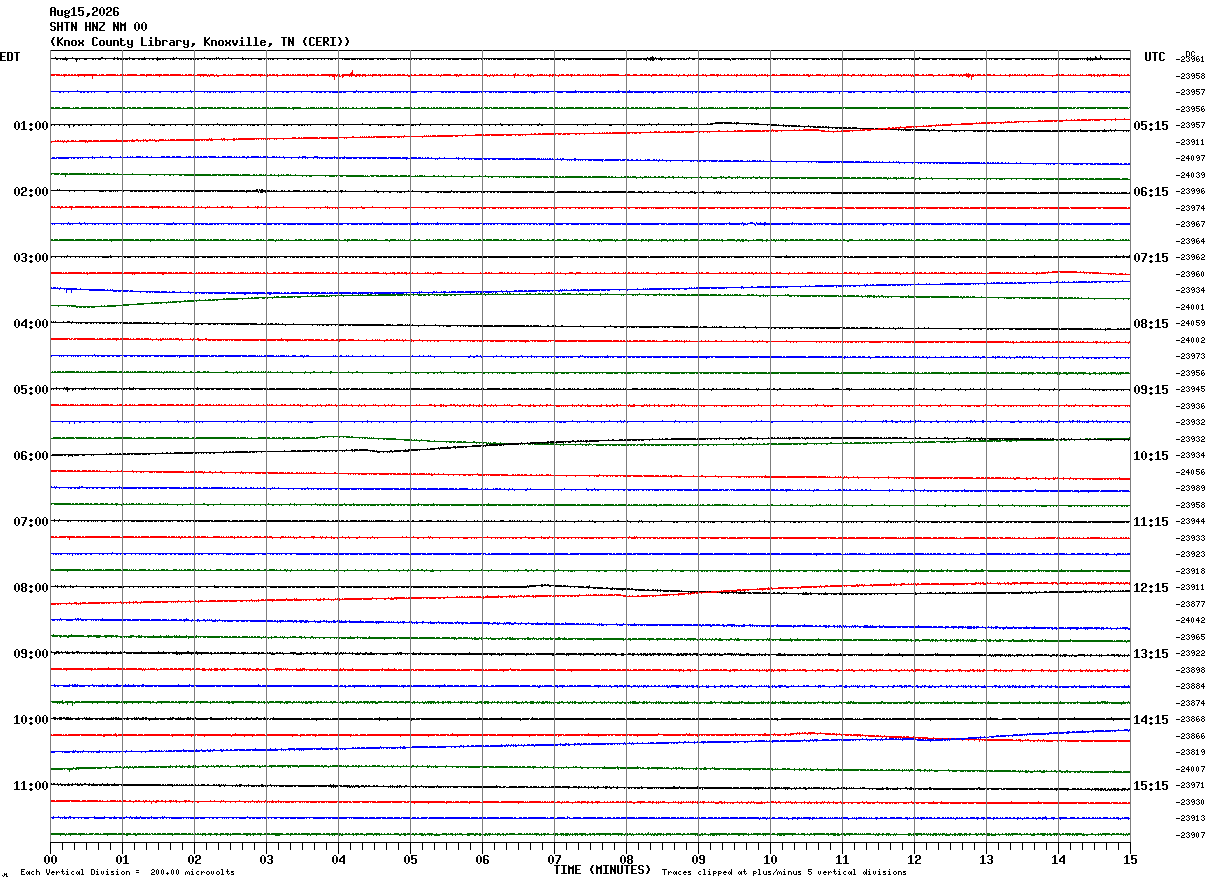Select the 09:00 EDT time label
The width and height of the screenshot is (1210, 886).
pyautogui.click(x=31, y=654)
